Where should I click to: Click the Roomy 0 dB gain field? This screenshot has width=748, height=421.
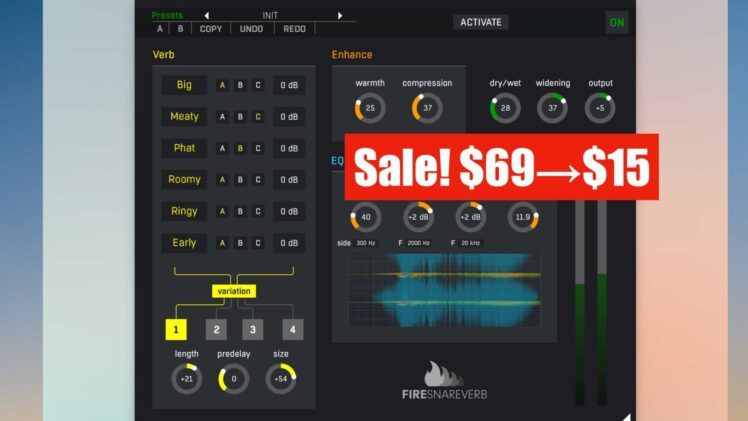(289, 180)
